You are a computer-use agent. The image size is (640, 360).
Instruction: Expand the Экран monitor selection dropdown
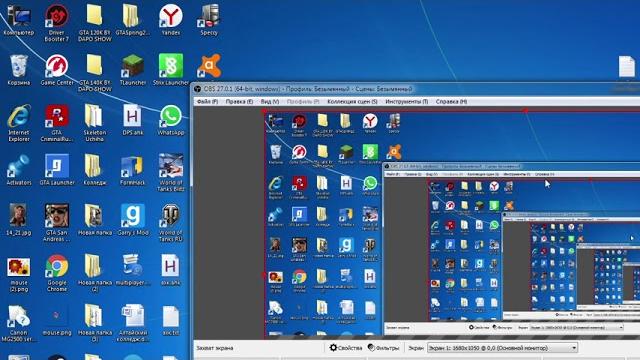click(502, 348)
